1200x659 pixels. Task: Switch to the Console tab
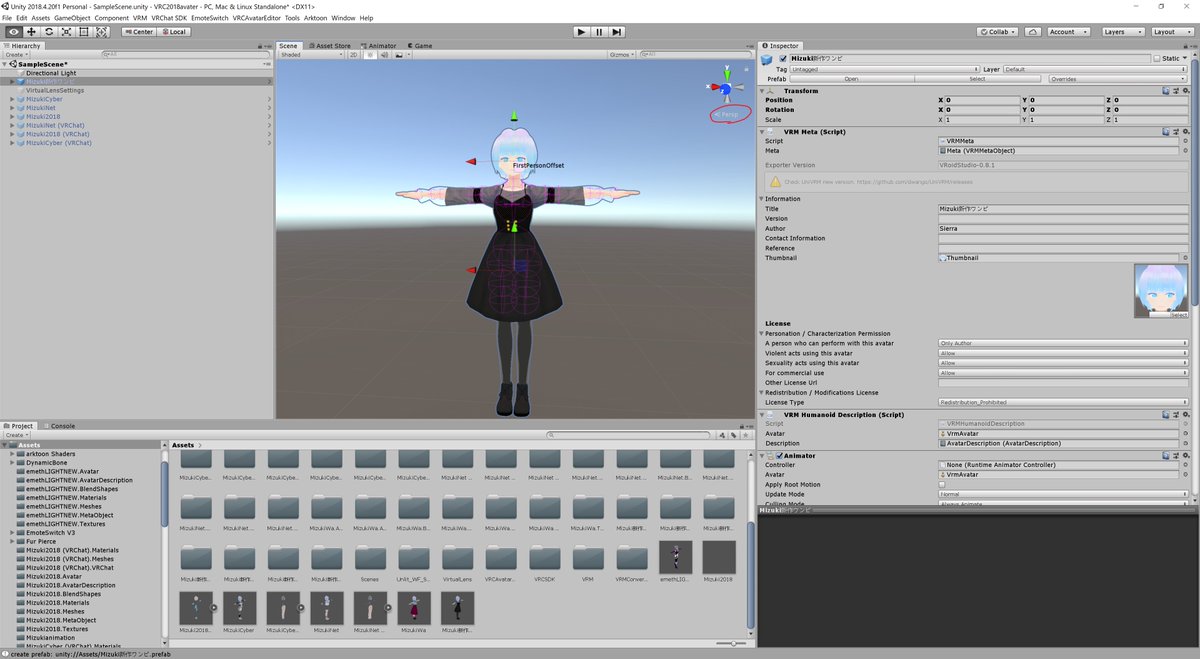(60, 426)
